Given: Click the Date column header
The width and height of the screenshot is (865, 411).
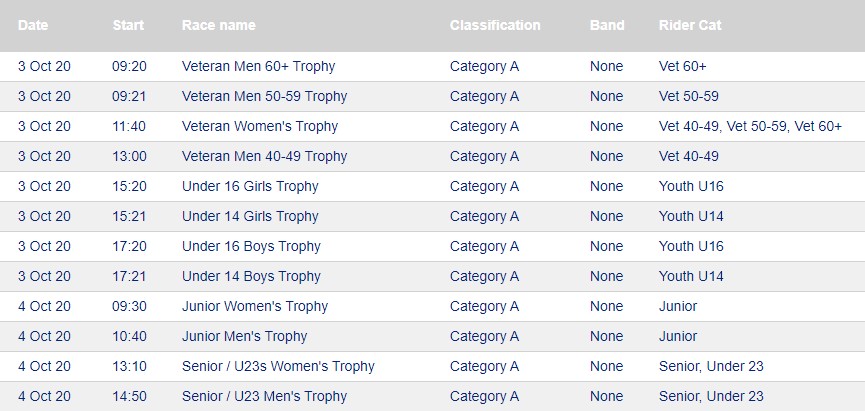Looking at the screenshot, I should (x=33, y=25).
